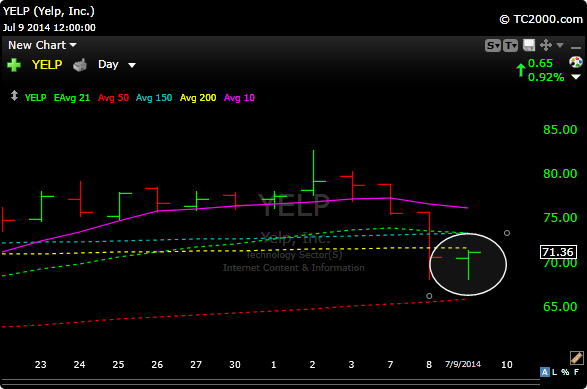Expand the Day timeframe dropdown arrow
This screenshot has width=587, height=389.
(x=132, y=65)
